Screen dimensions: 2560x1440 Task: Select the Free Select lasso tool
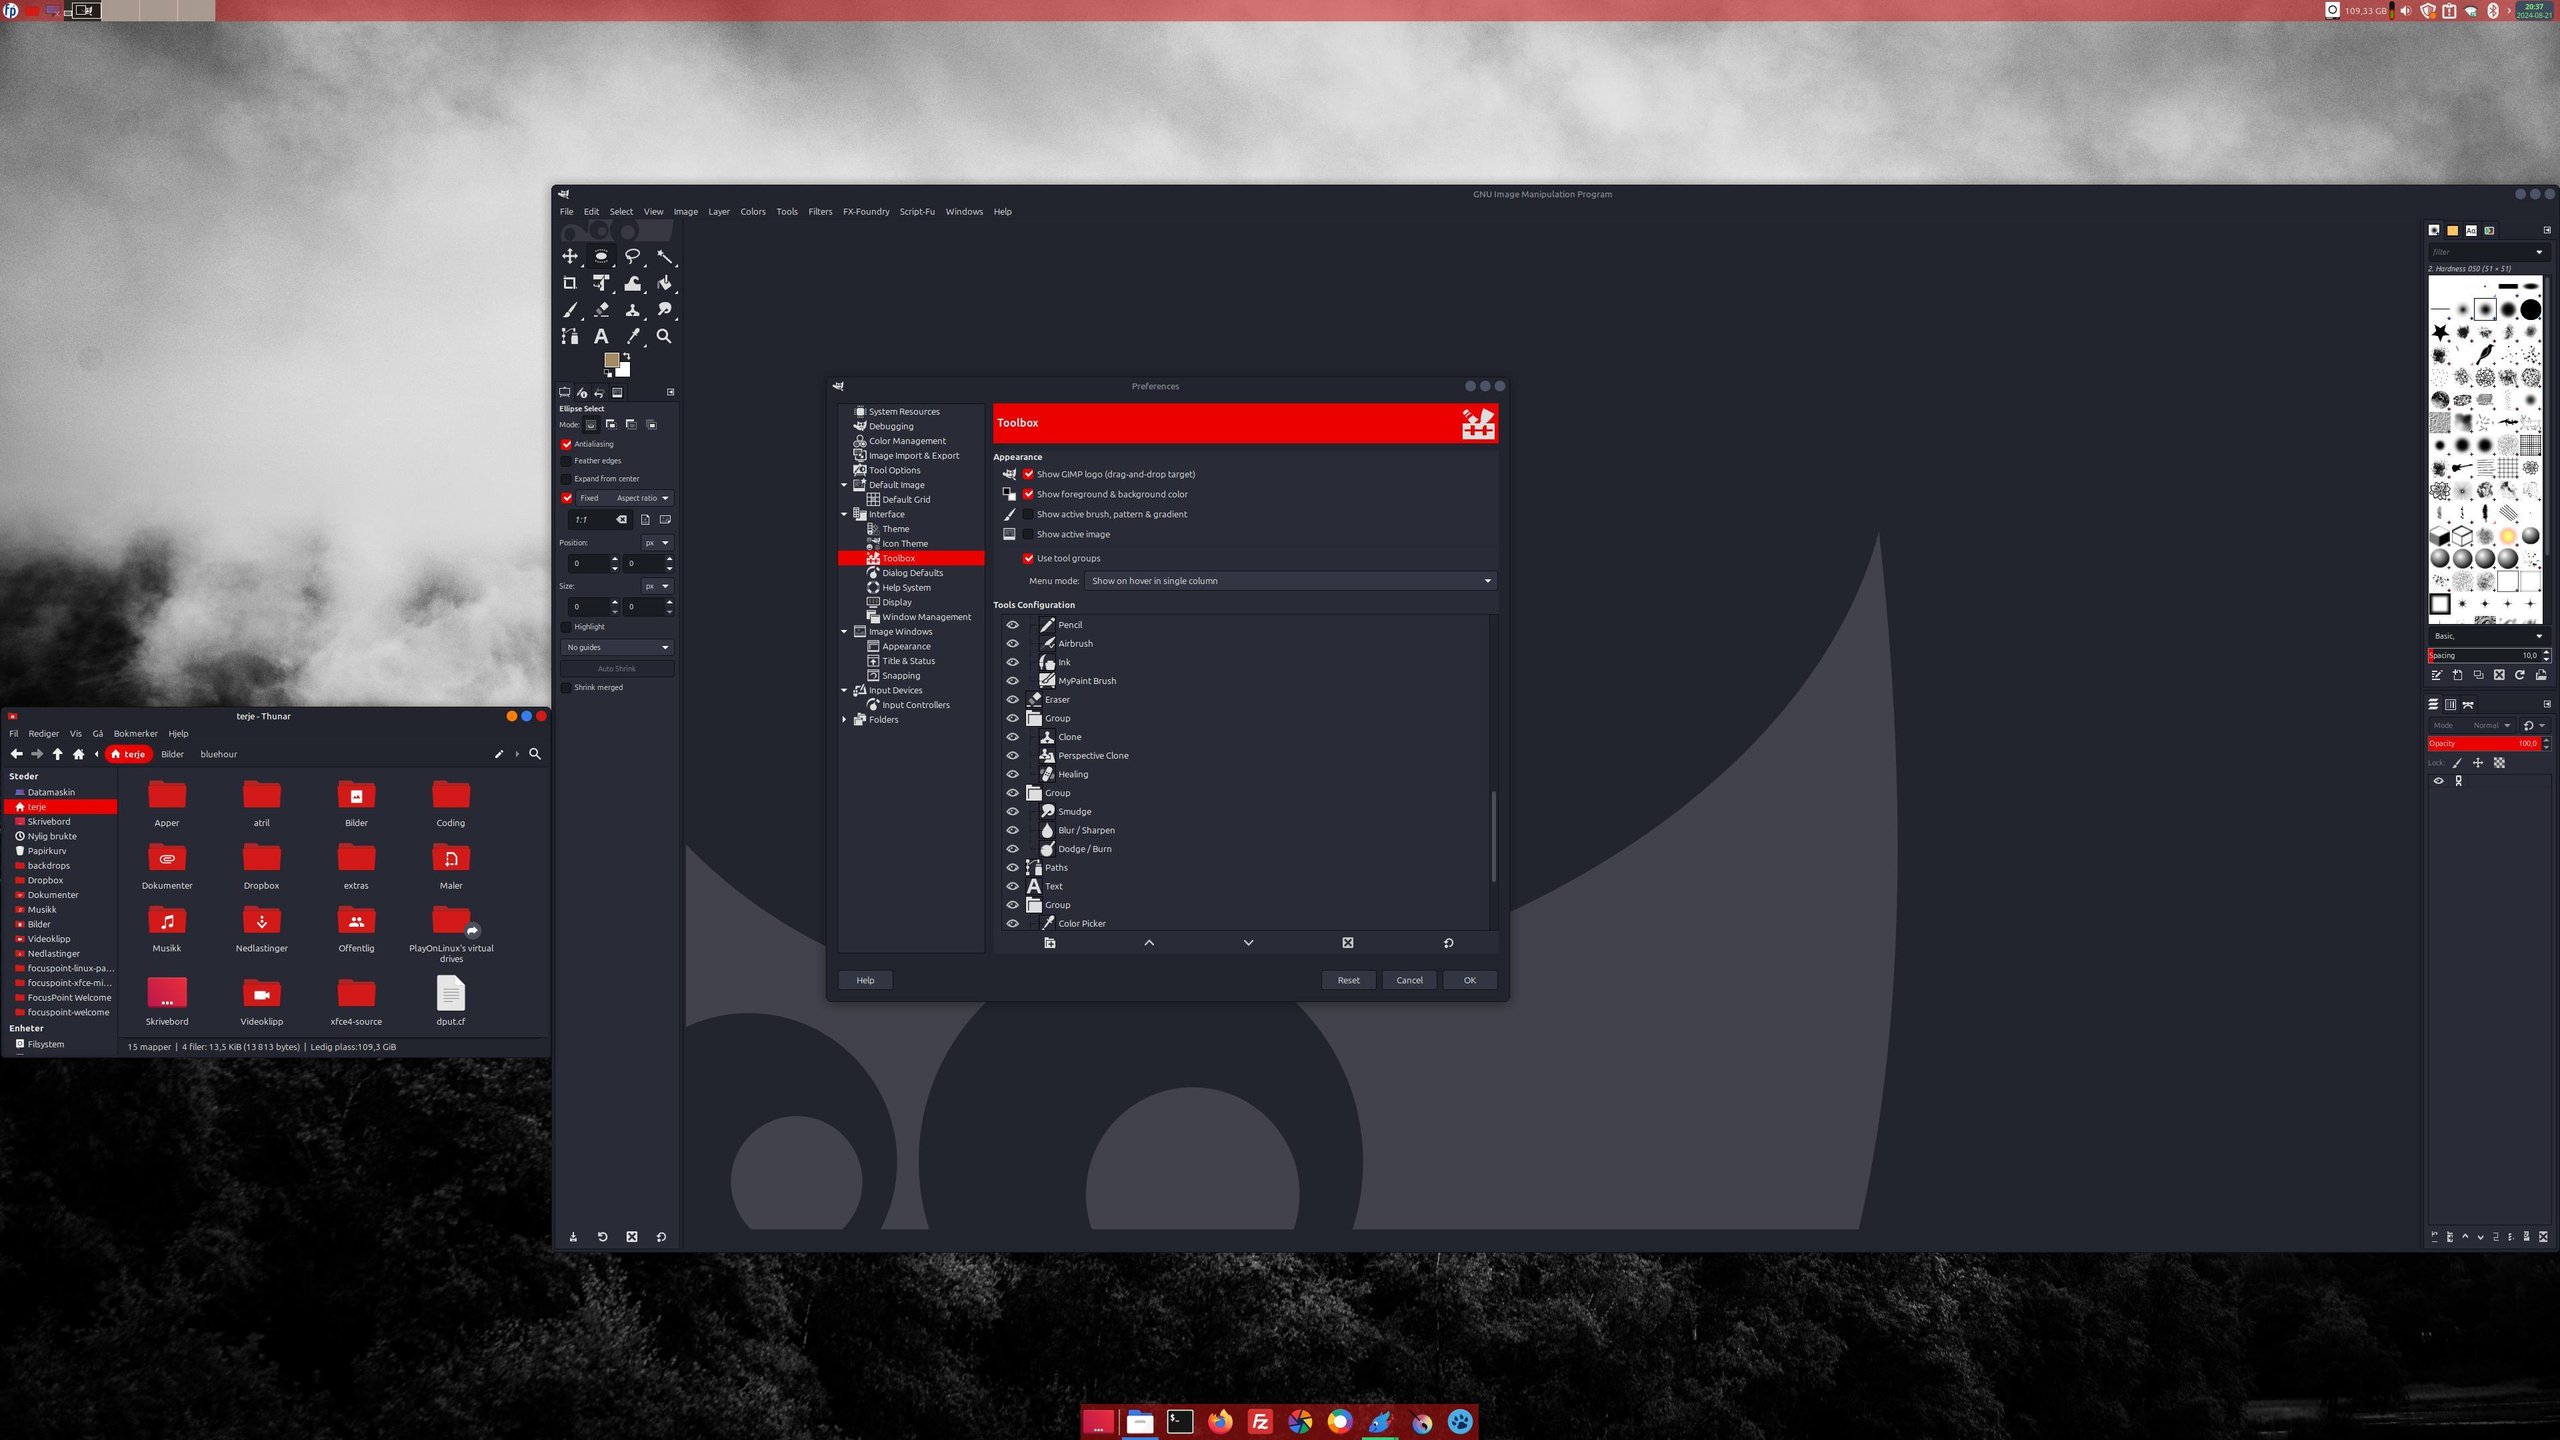point(632,257)
